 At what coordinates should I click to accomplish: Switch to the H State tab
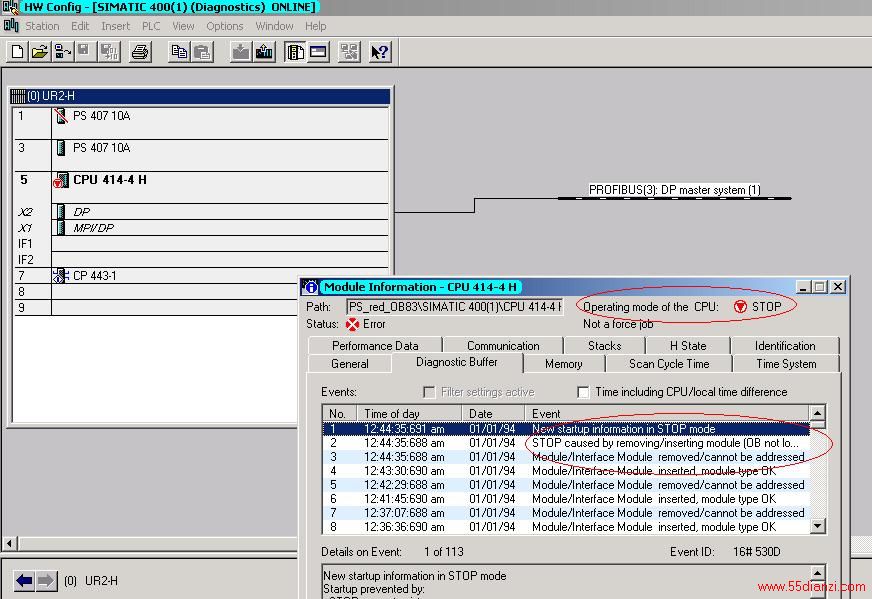pyautogui.click(x=688, y=345)
